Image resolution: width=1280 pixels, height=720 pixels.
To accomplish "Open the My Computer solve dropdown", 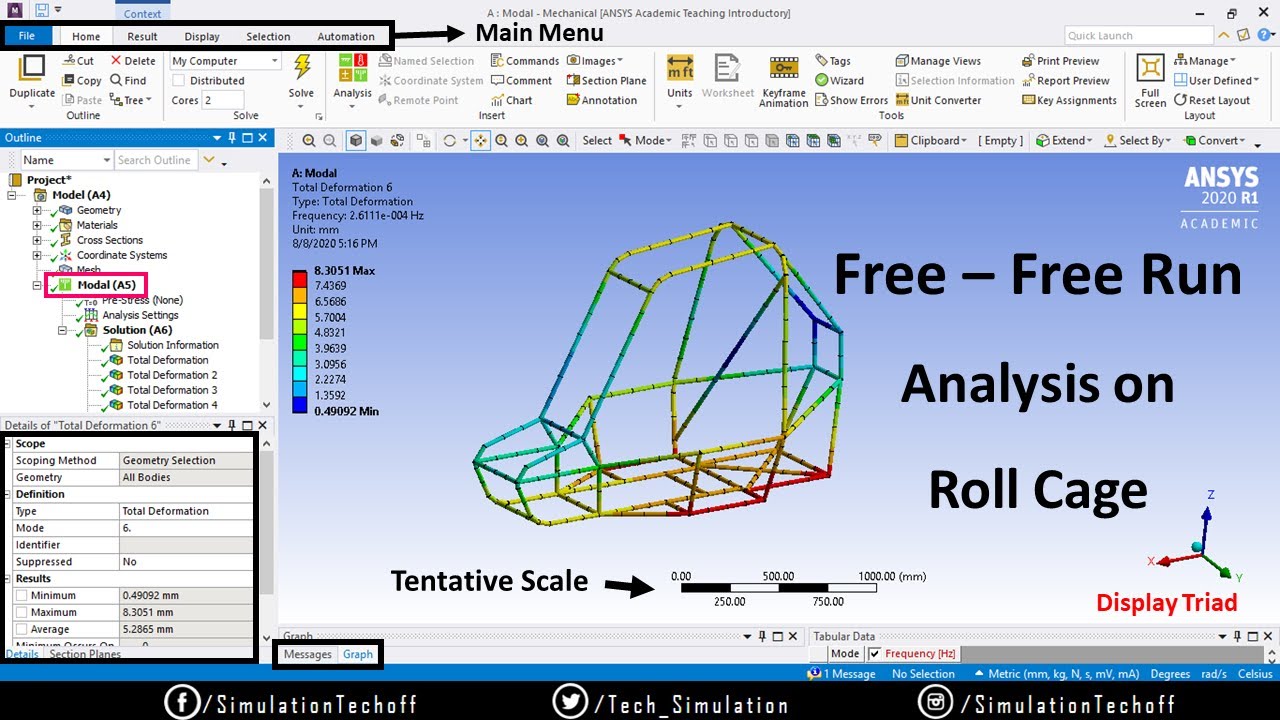I will click(225, 61).
